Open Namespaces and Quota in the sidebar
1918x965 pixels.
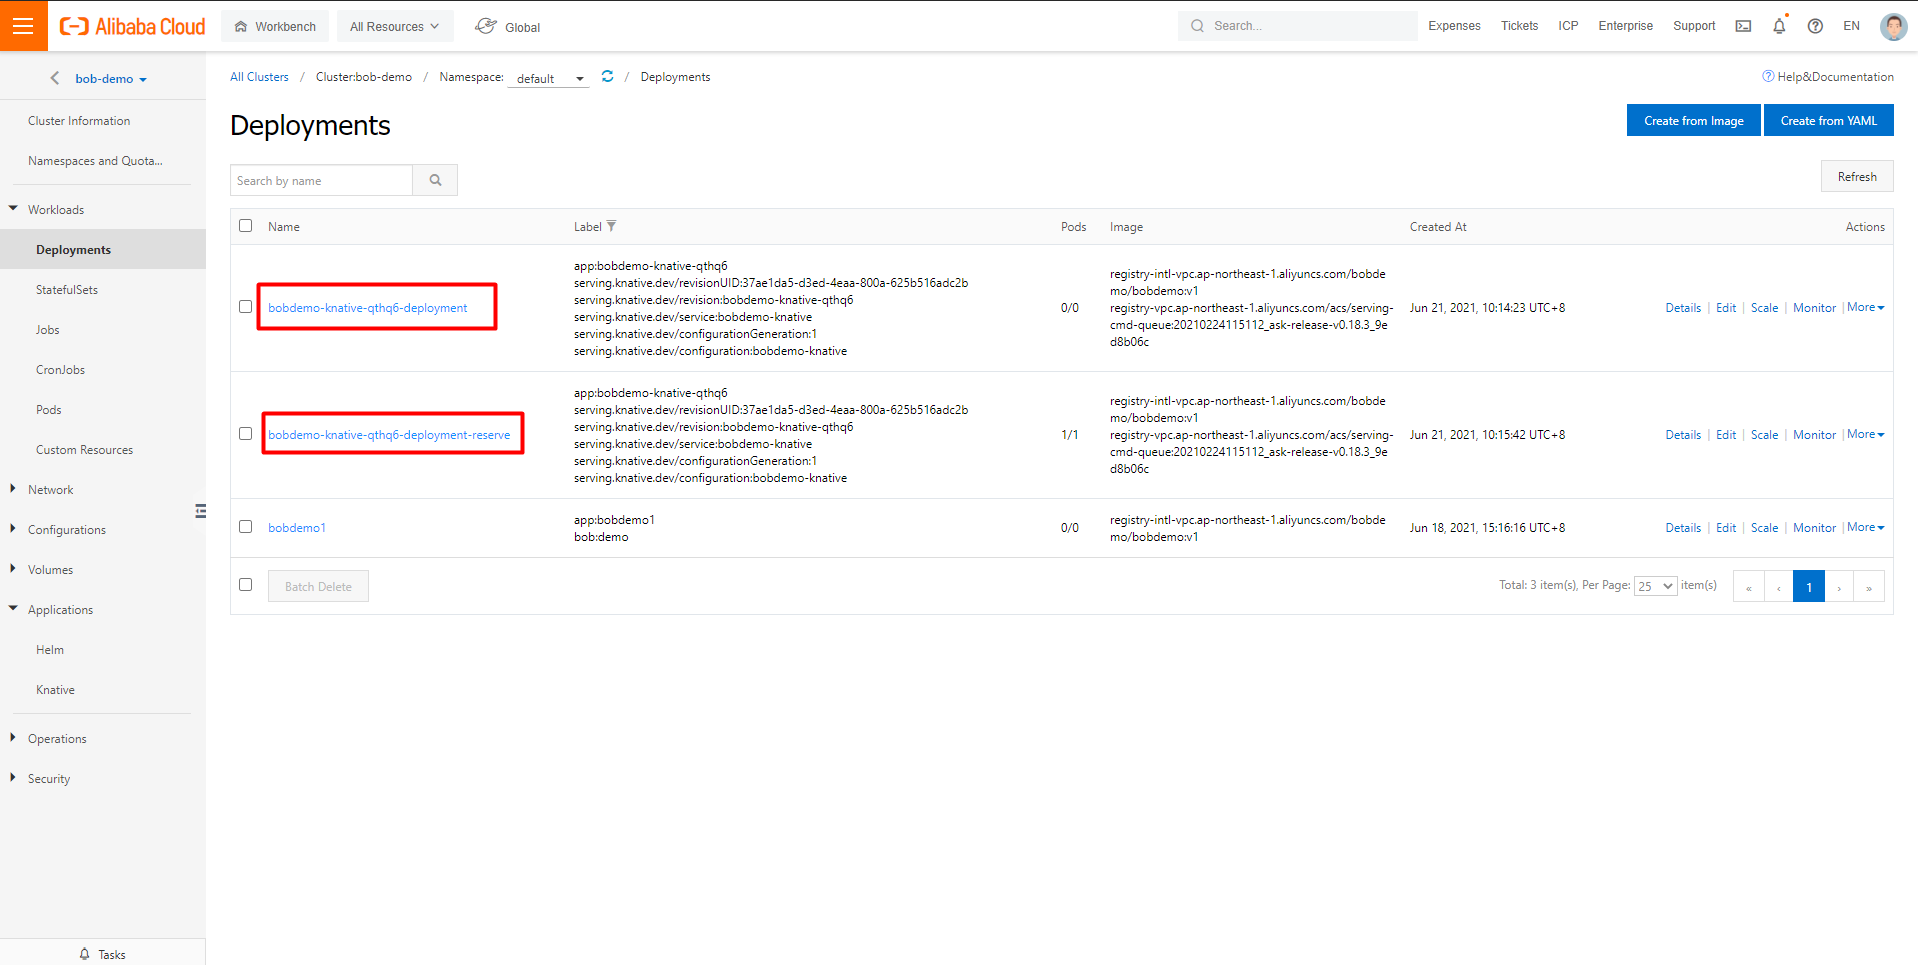[95, 161]
